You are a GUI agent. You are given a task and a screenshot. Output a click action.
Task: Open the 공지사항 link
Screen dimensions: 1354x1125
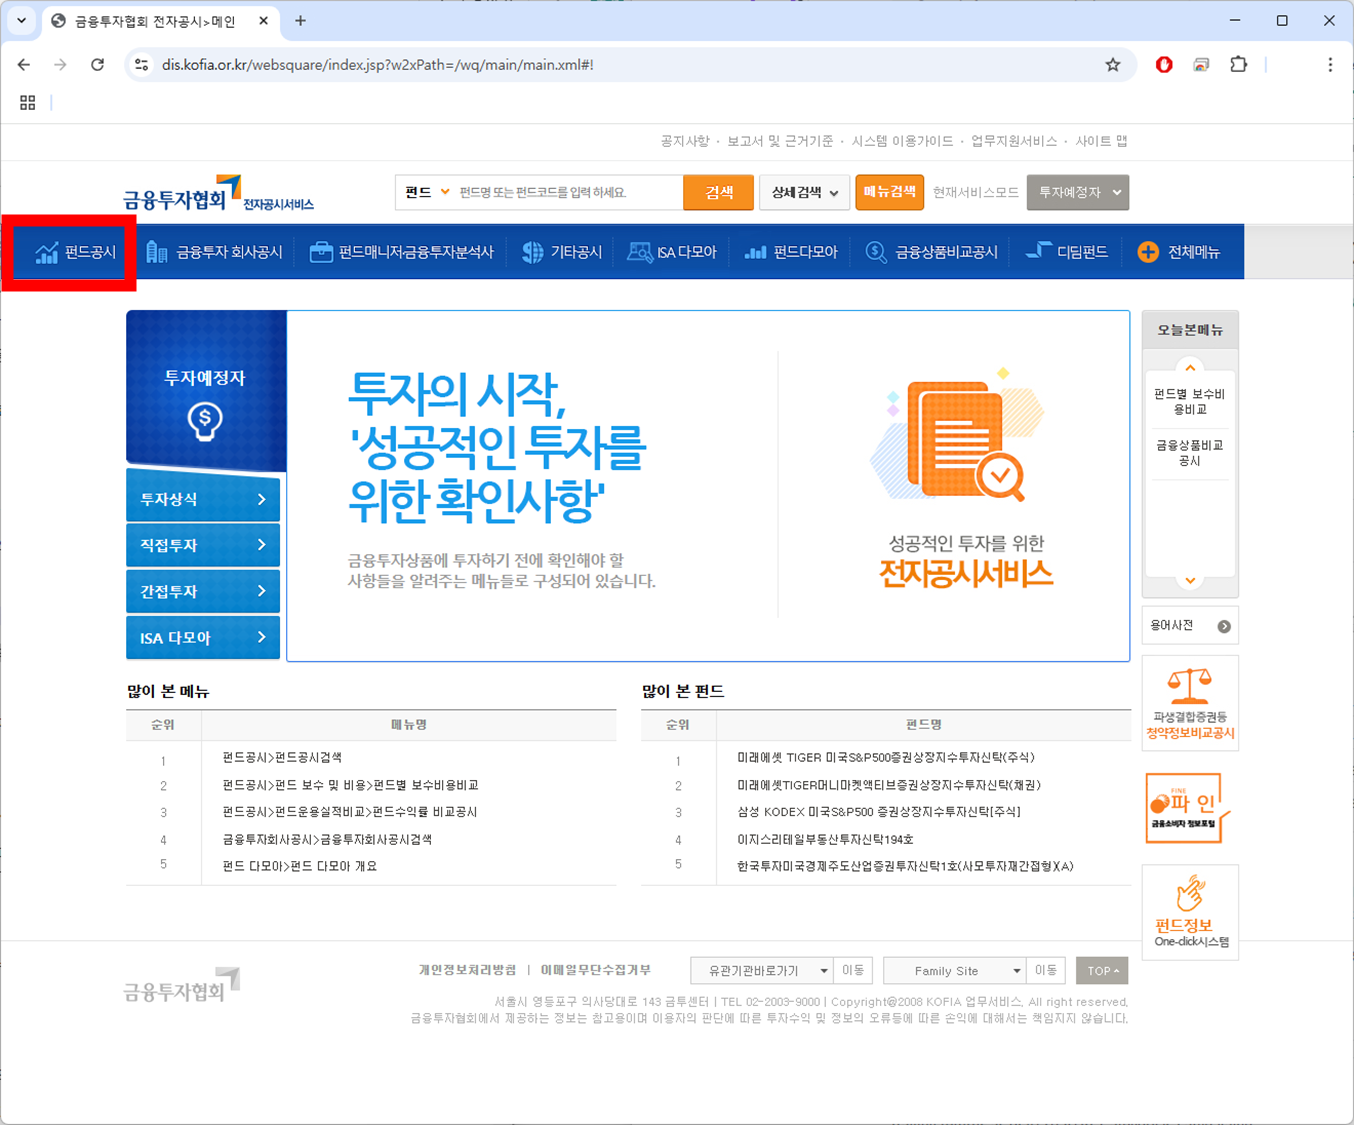click(x=685, y=141)
